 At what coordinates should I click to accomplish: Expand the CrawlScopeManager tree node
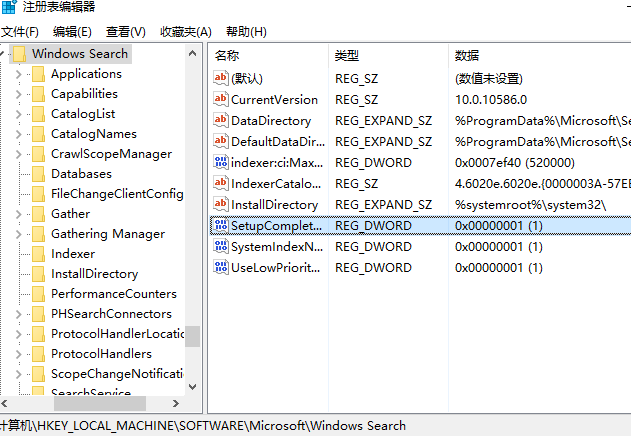pyautogui.click(x=18, y=154)
